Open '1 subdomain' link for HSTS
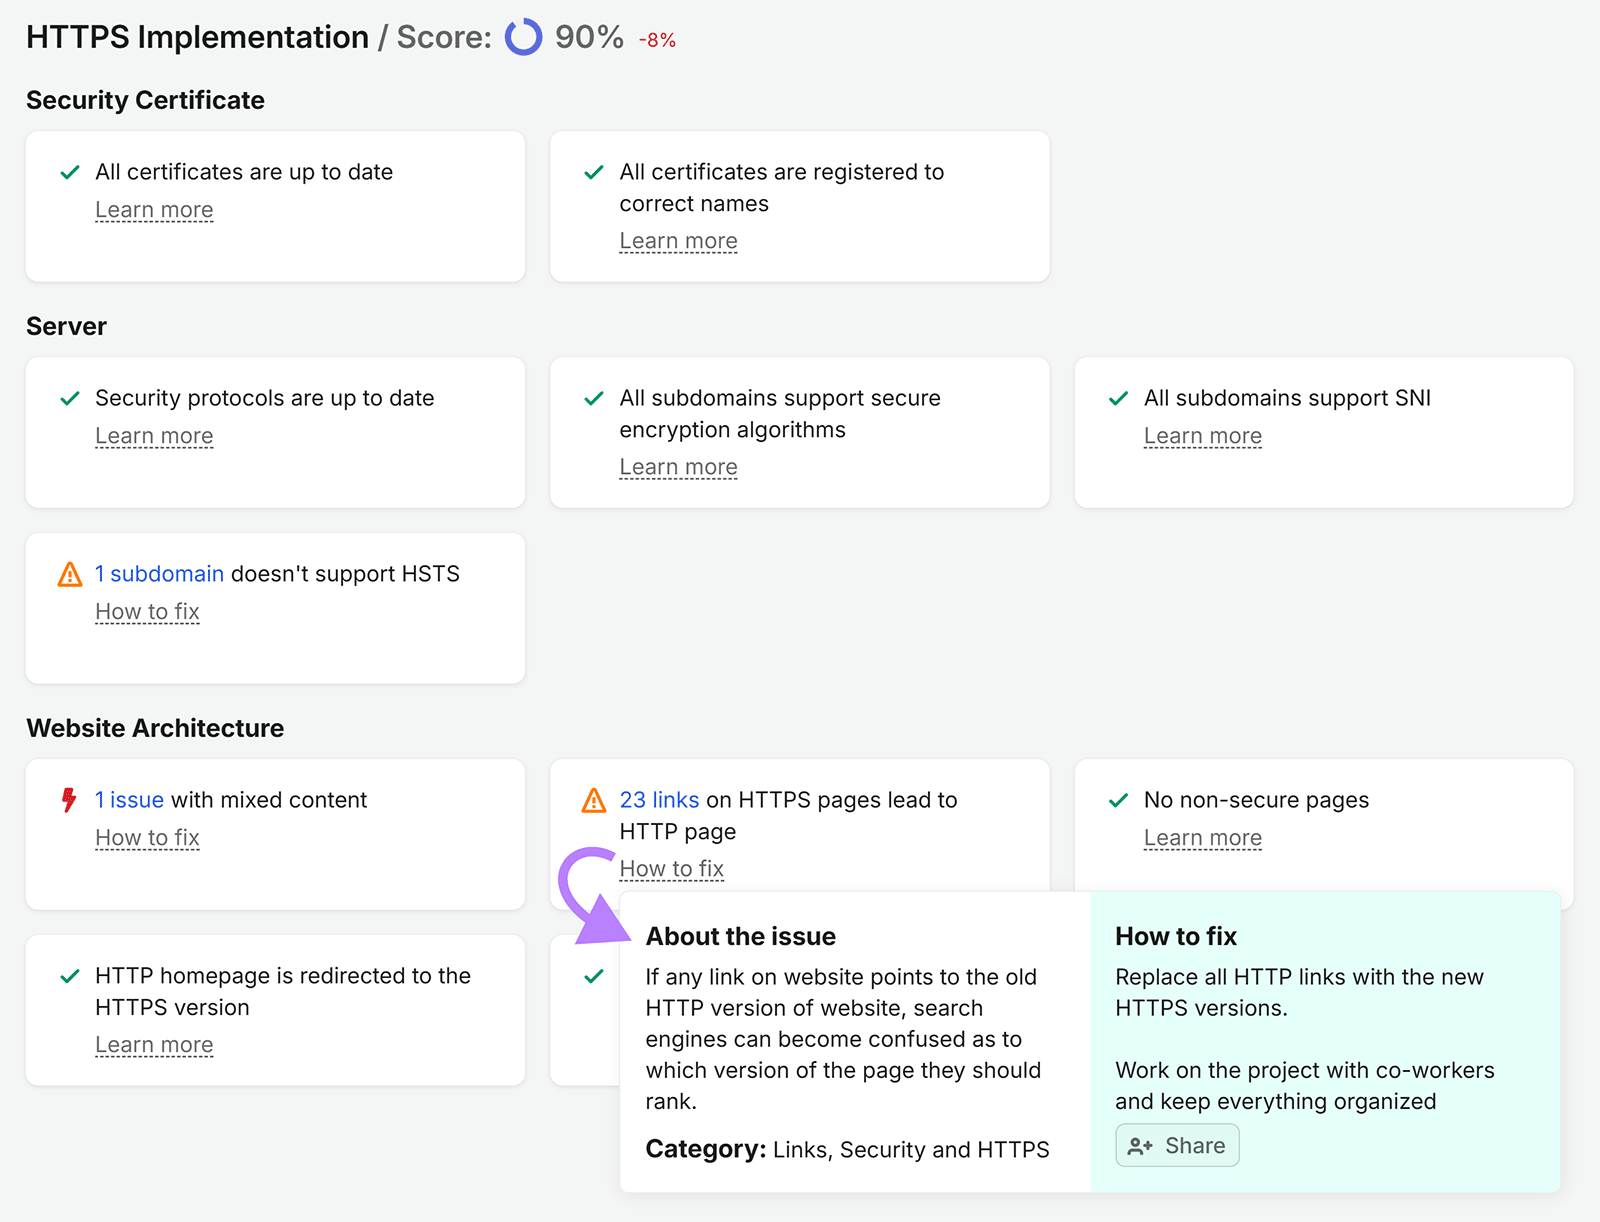The image size is (1600, 1222). 159,574
